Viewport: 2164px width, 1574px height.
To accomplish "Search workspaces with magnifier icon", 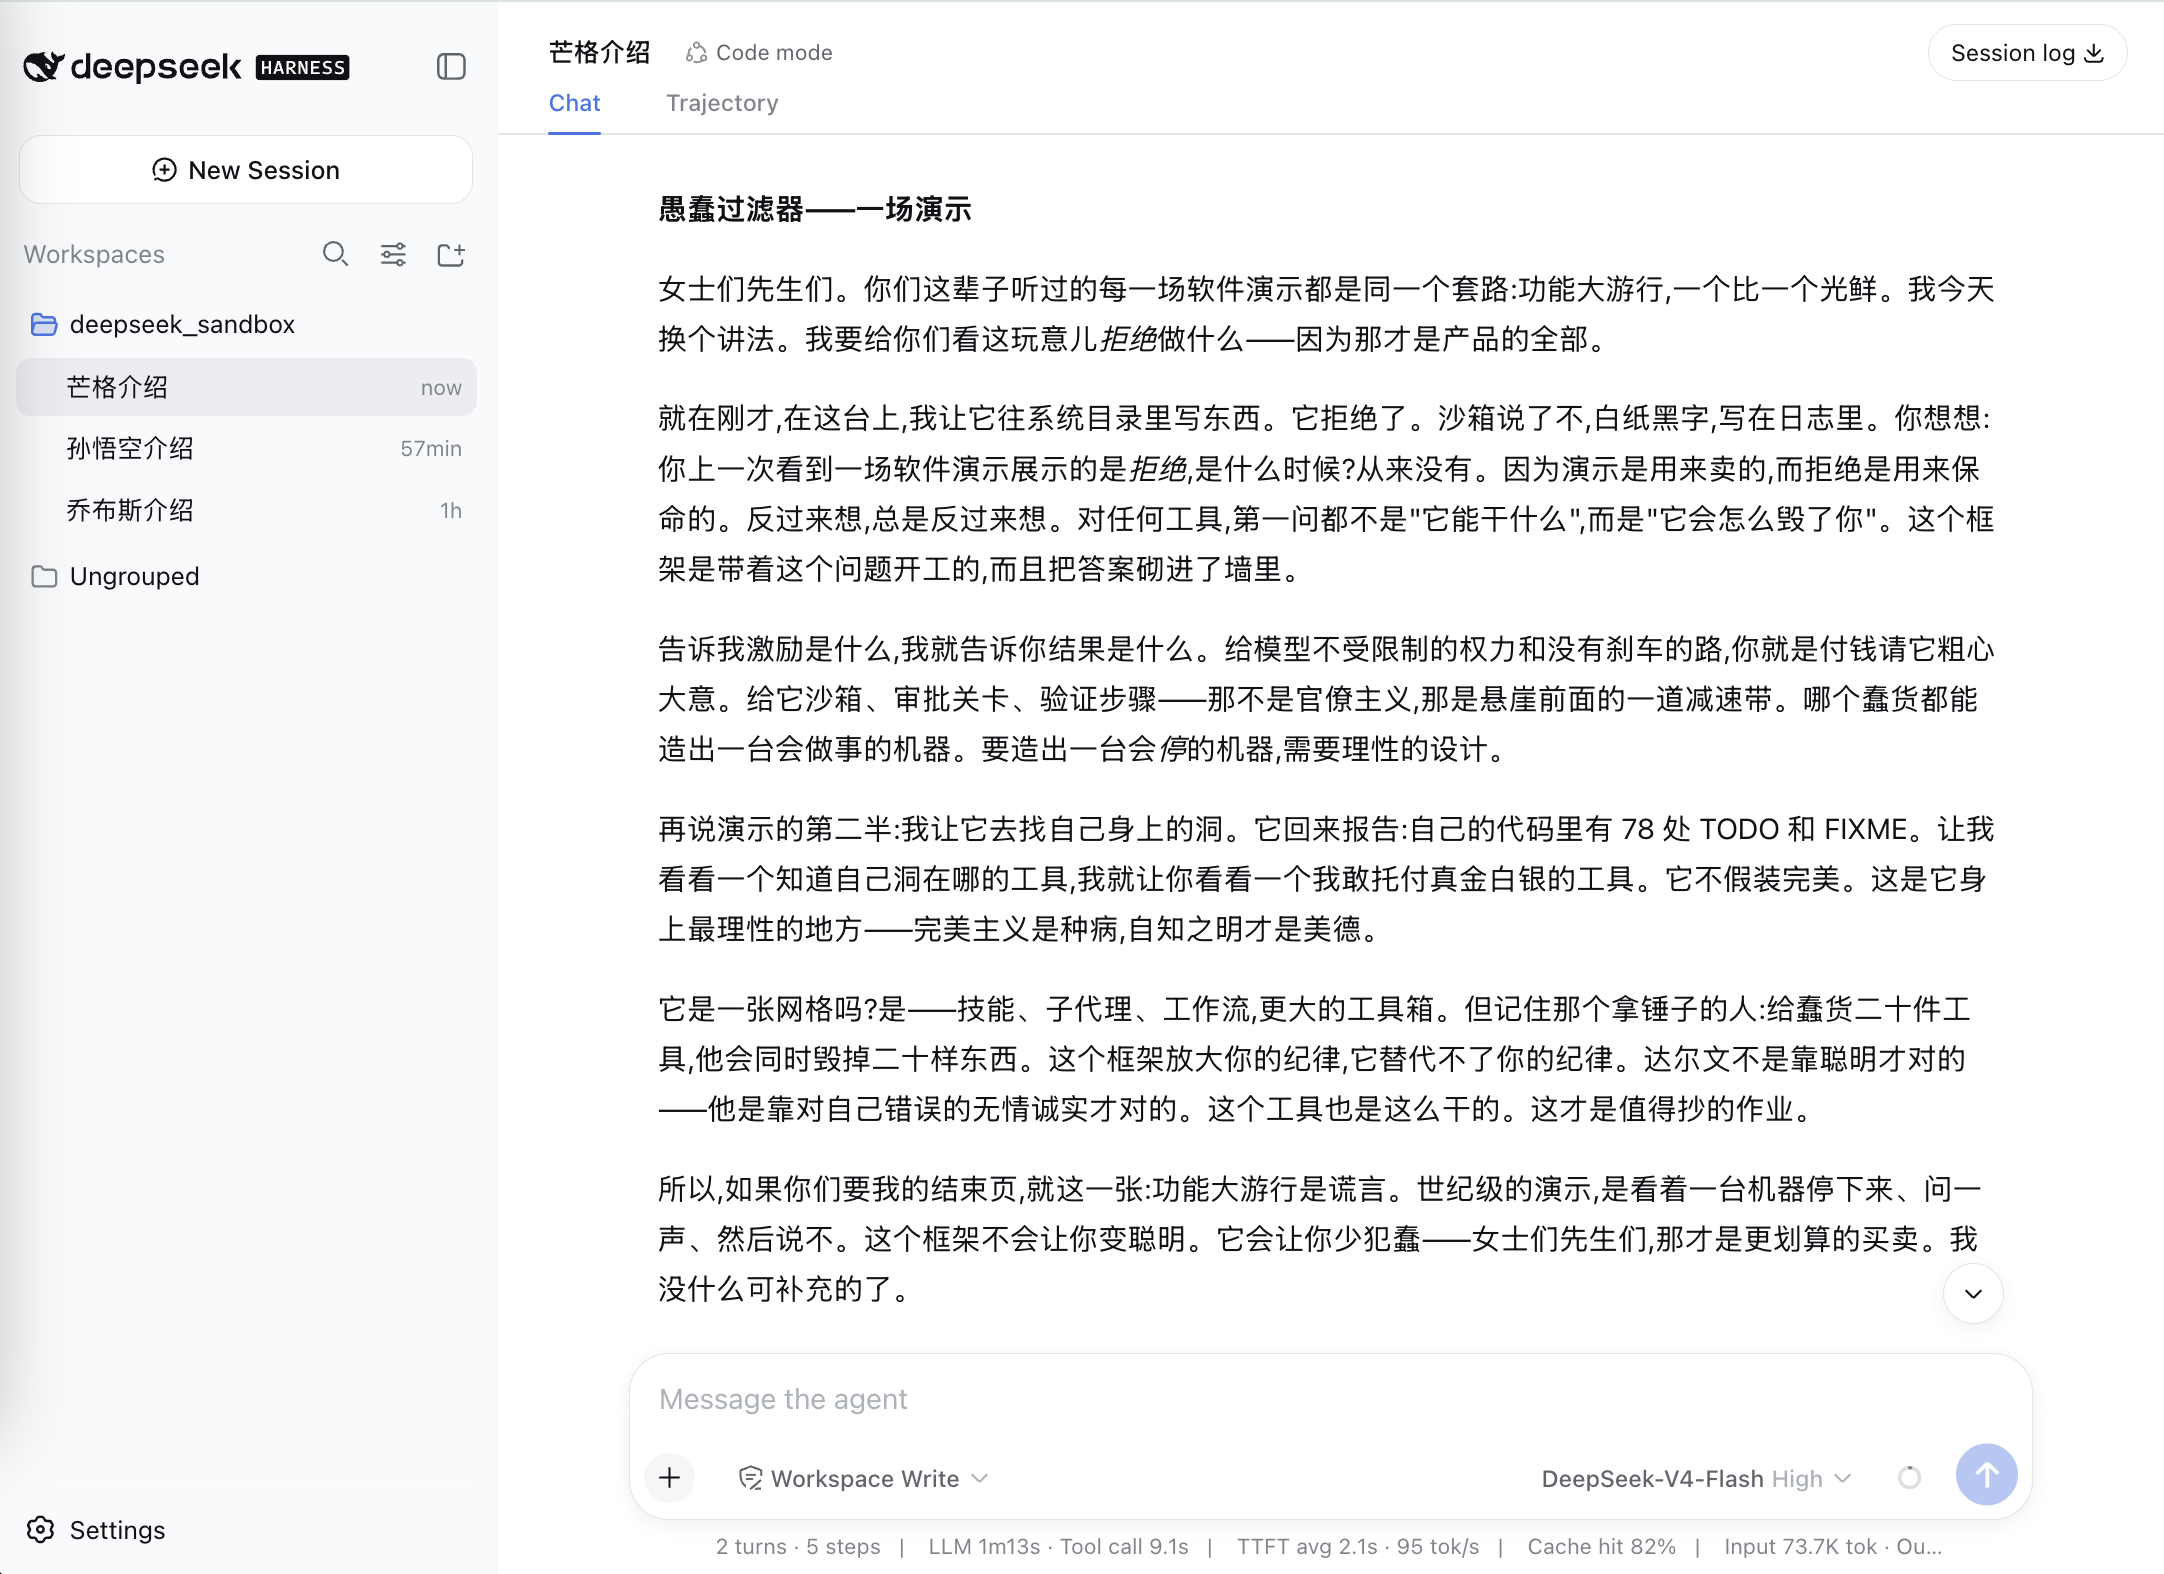I will coord(335,254).
